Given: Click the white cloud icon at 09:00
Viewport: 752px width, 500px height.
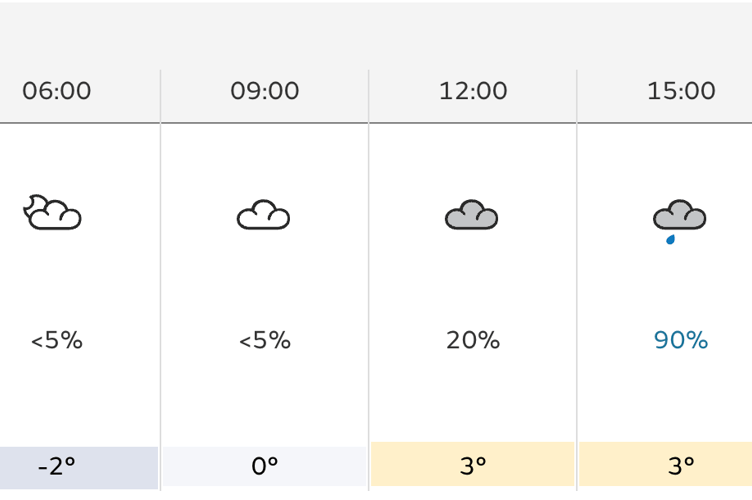Looking at the screenshot, I should pos(263,214).
